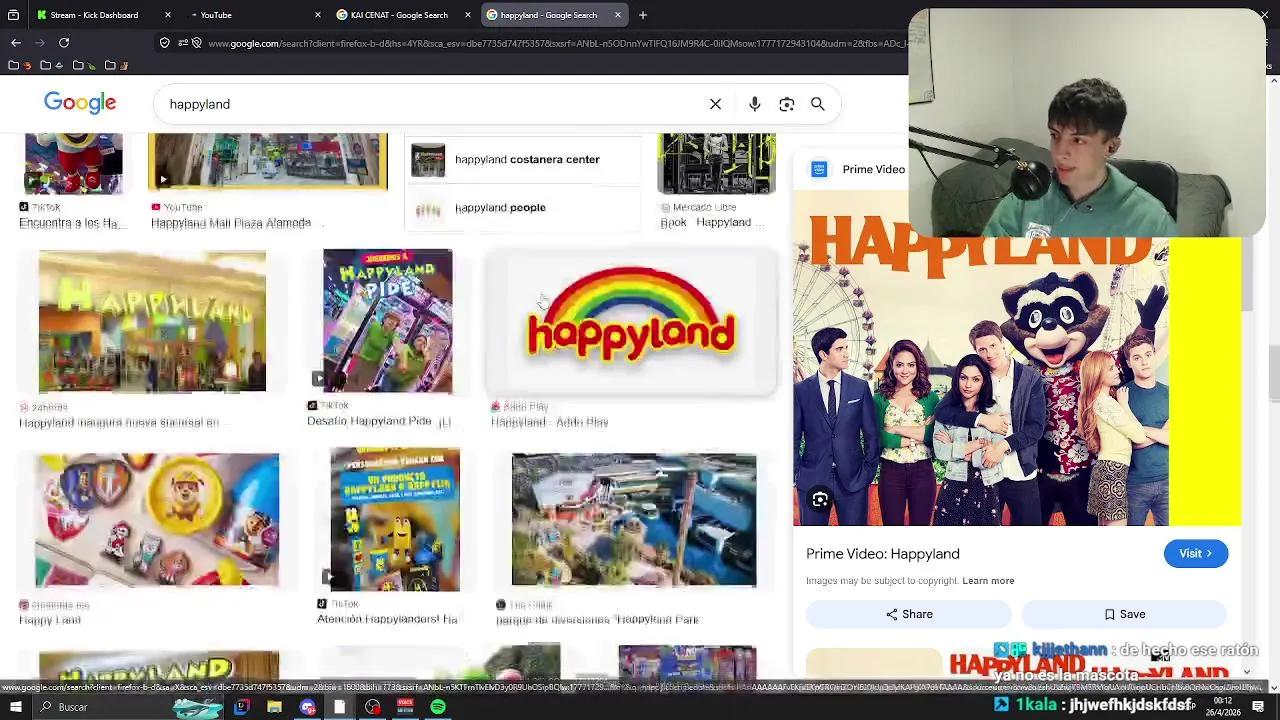
Task: Open the Prime Video source header link
Action: [x=859, y=169]
